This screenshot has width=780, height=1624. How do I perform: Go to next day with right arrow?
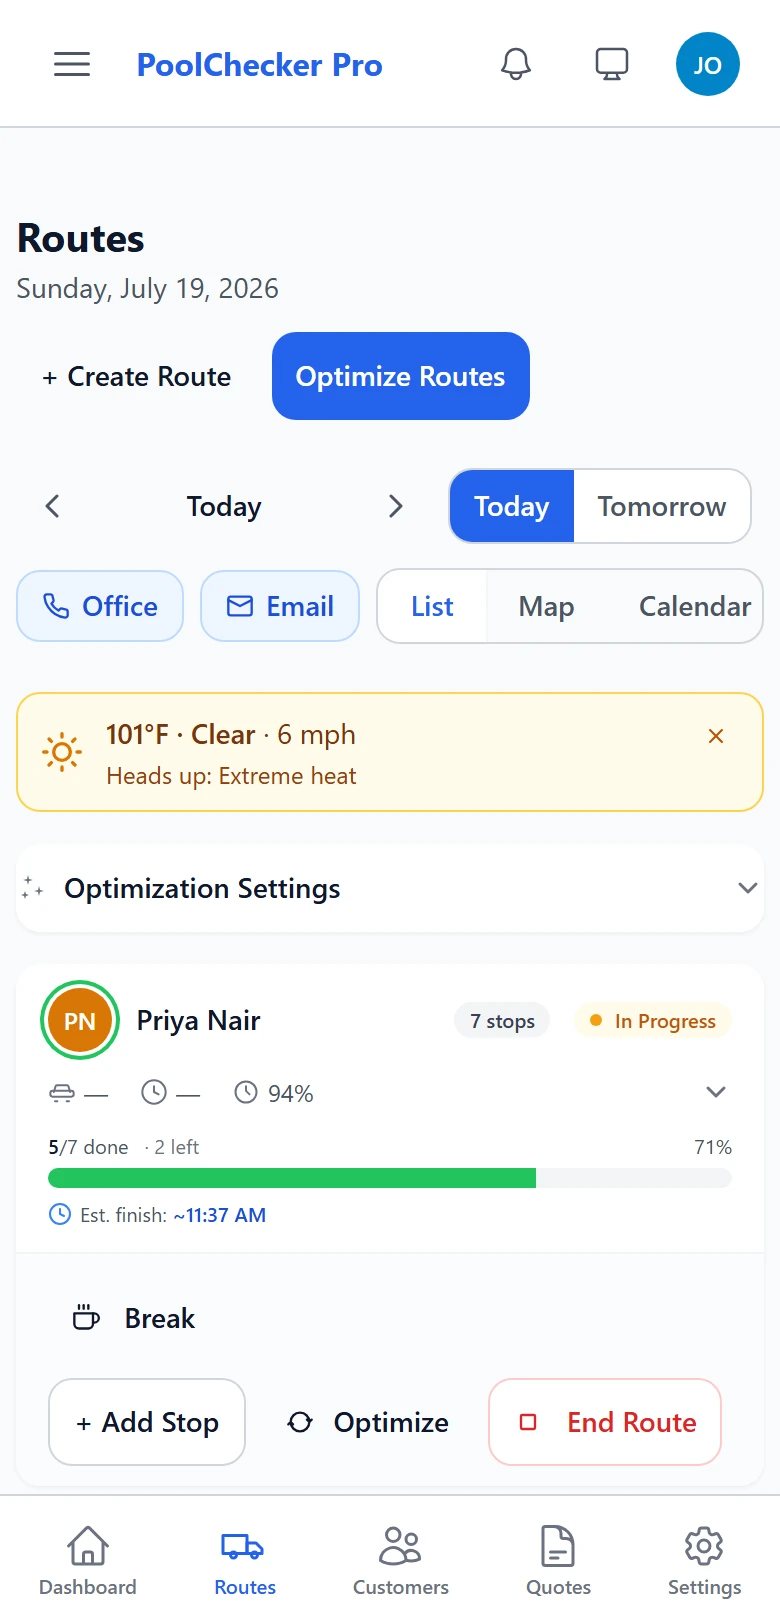pyautogui.click(x=396, y=506)
